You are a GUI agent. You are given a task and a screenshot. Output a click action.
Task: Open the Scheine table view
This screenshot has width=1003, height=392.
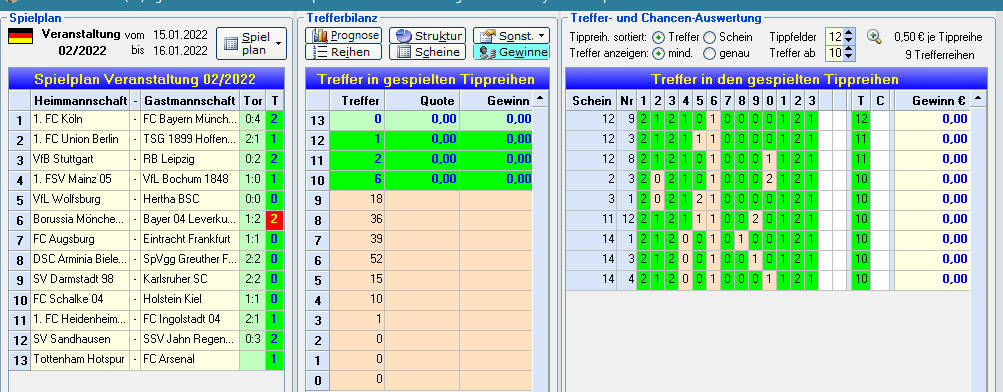(427, 52)
